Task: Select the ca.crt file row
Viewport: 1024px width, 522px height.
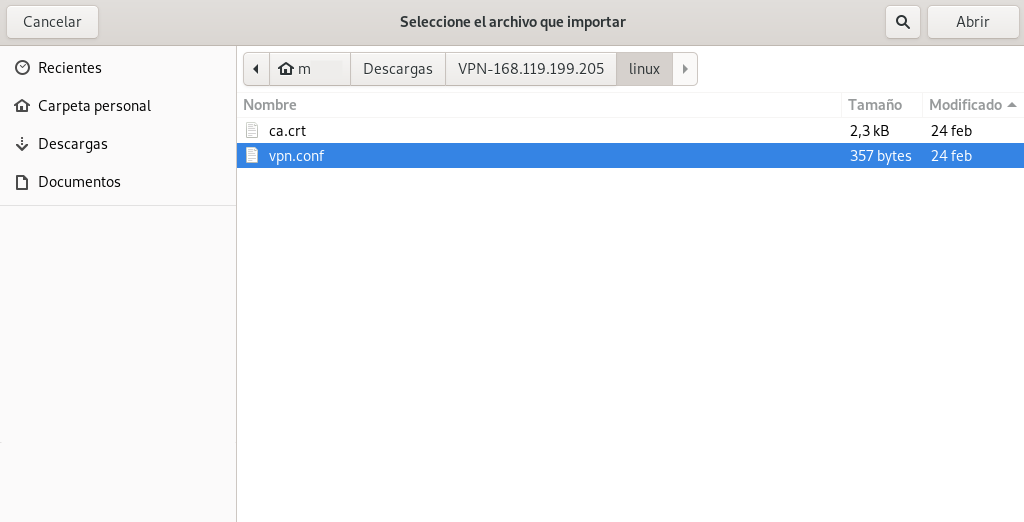Action: [x=630, y=131]
